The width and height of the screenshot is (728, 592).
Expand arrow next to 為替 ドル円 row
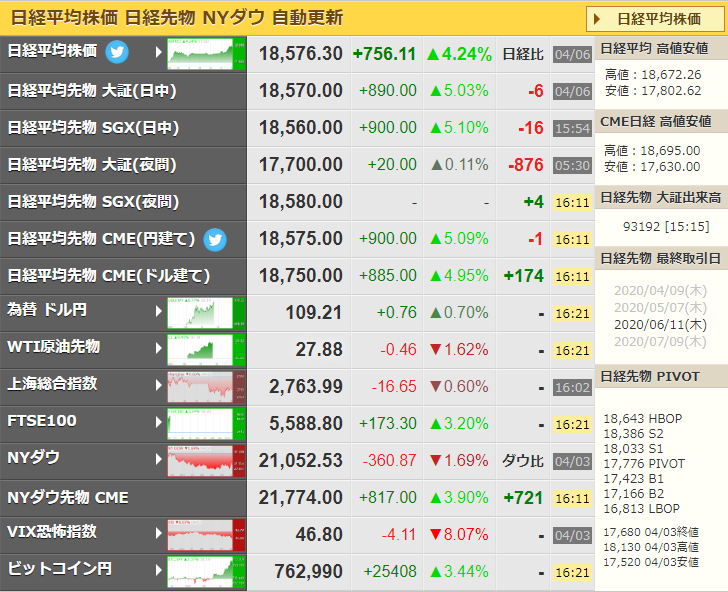(159, 311)
